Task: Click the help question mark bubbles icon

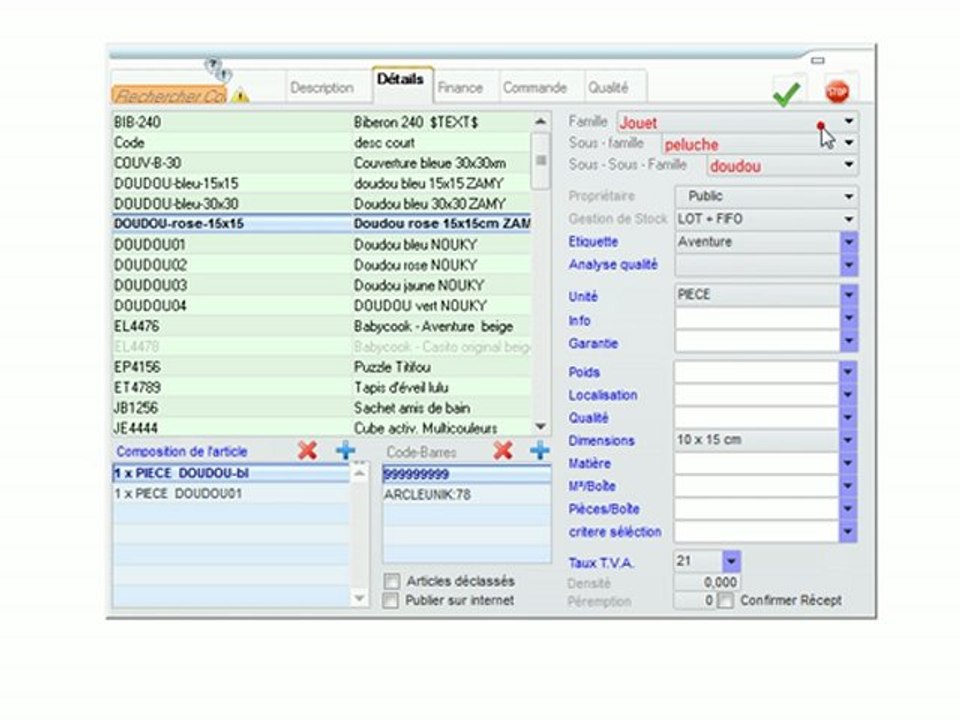Action: (x=218, y=69)
